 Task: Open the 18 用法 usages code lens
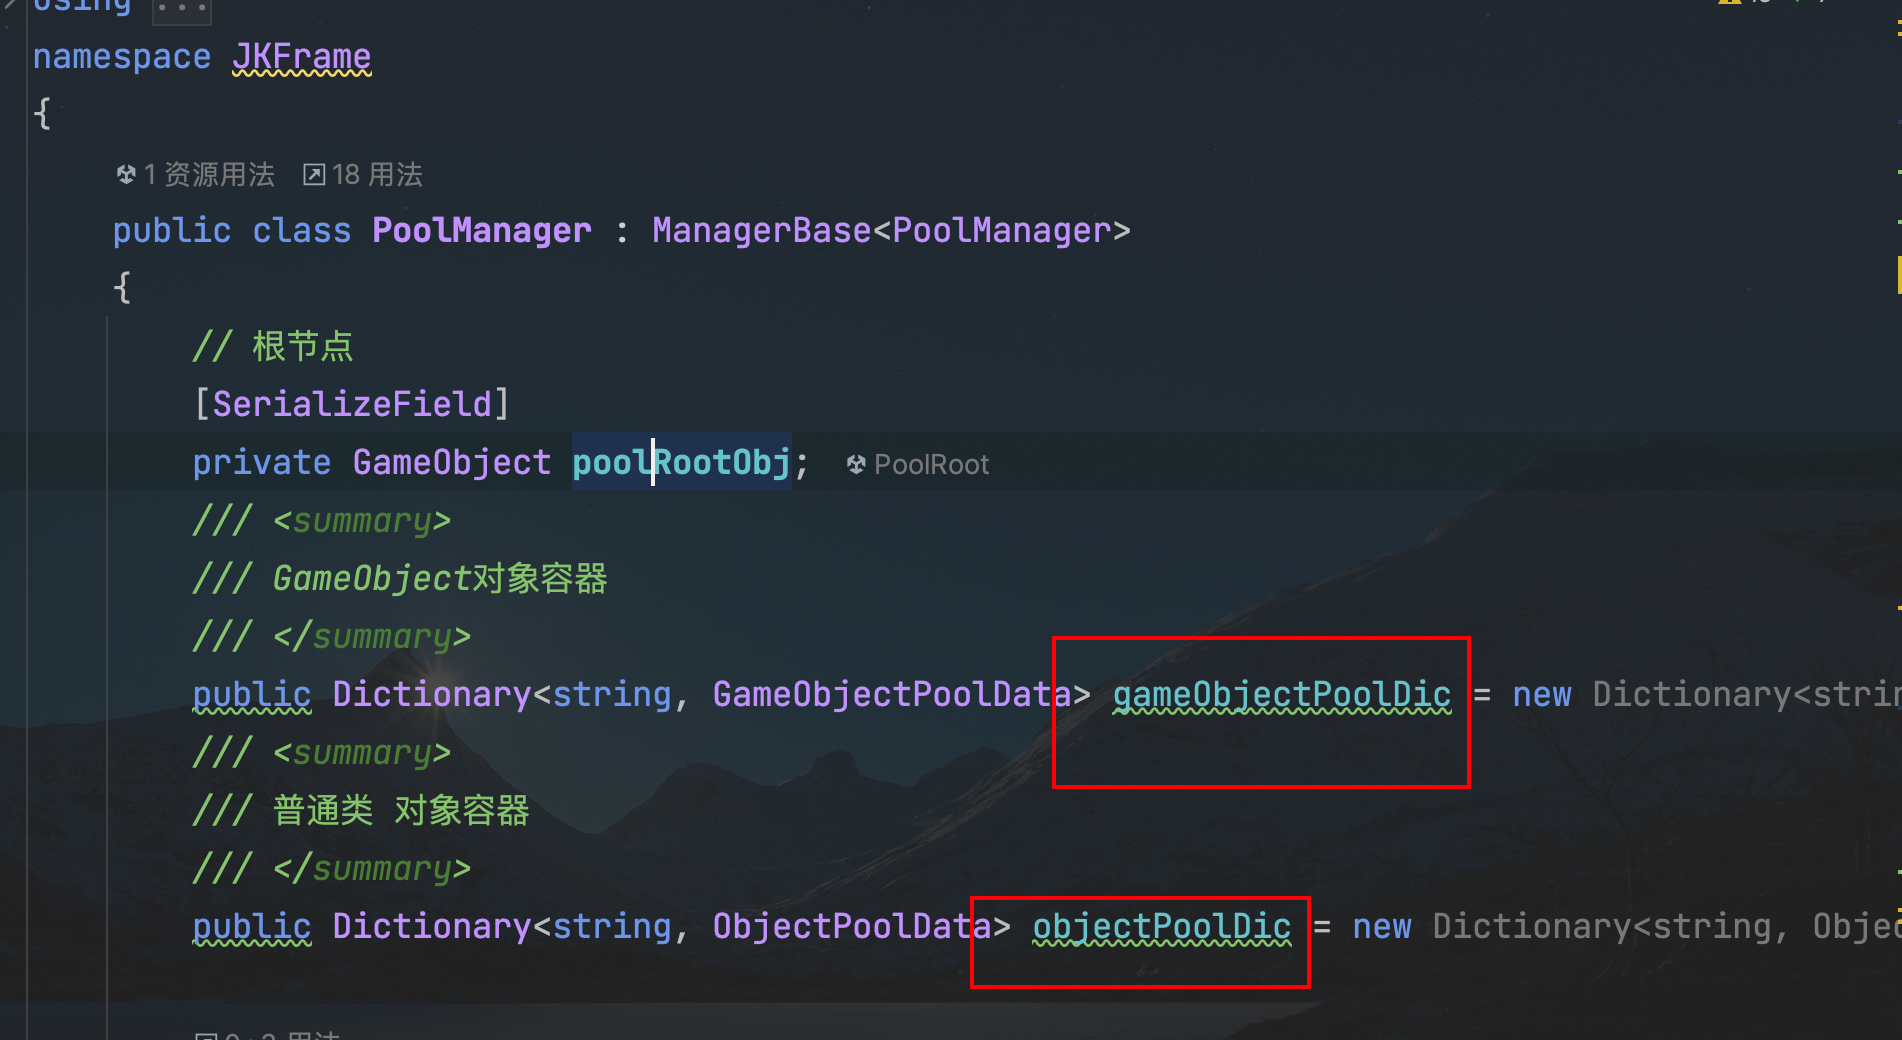click(376, 175)
